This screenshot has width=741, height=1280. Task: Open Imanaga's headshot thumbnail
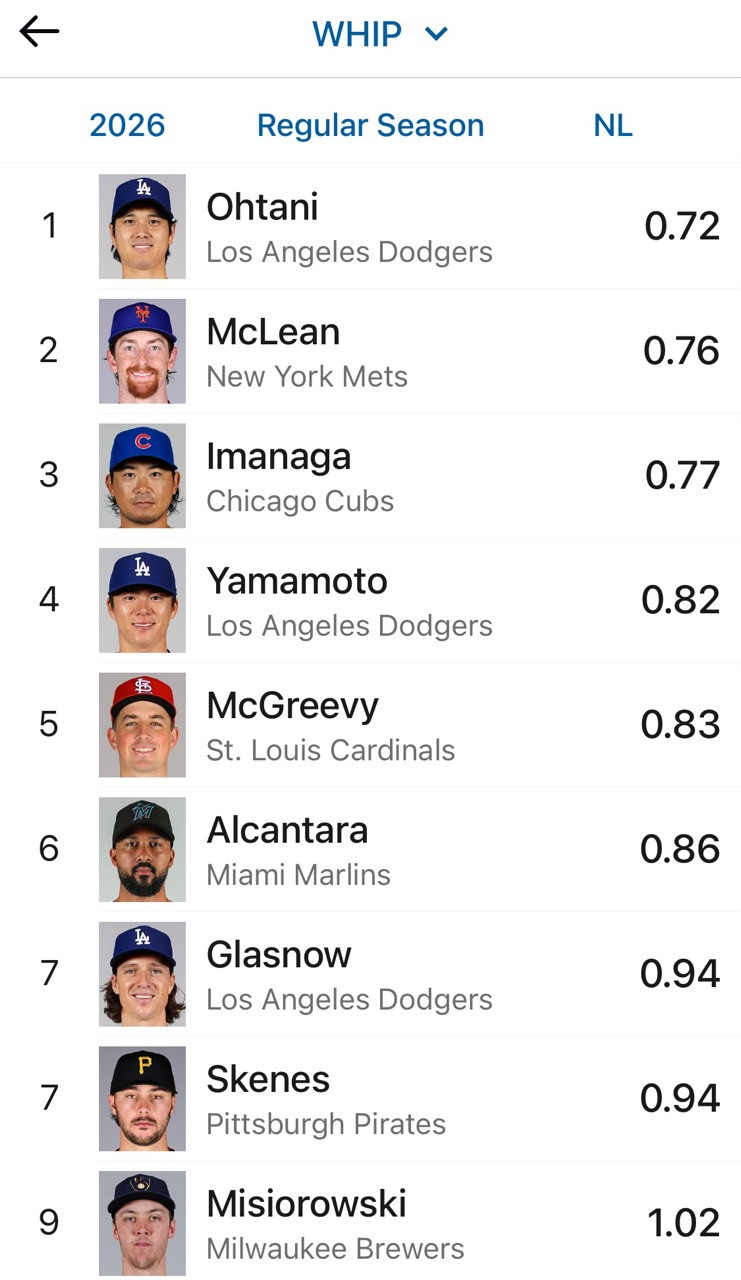pos(142,475)
